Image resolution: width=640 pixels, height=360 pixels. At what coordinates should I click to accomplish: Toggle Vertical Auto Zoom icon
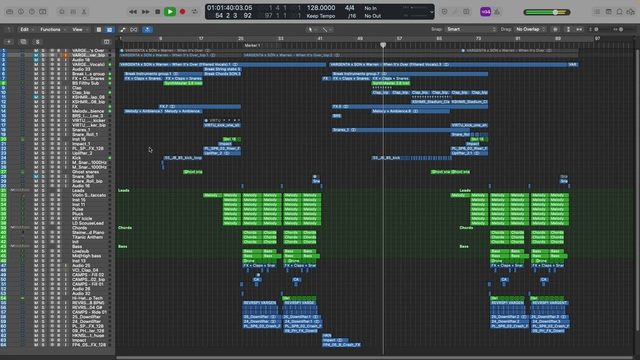[x=568, y=29]
